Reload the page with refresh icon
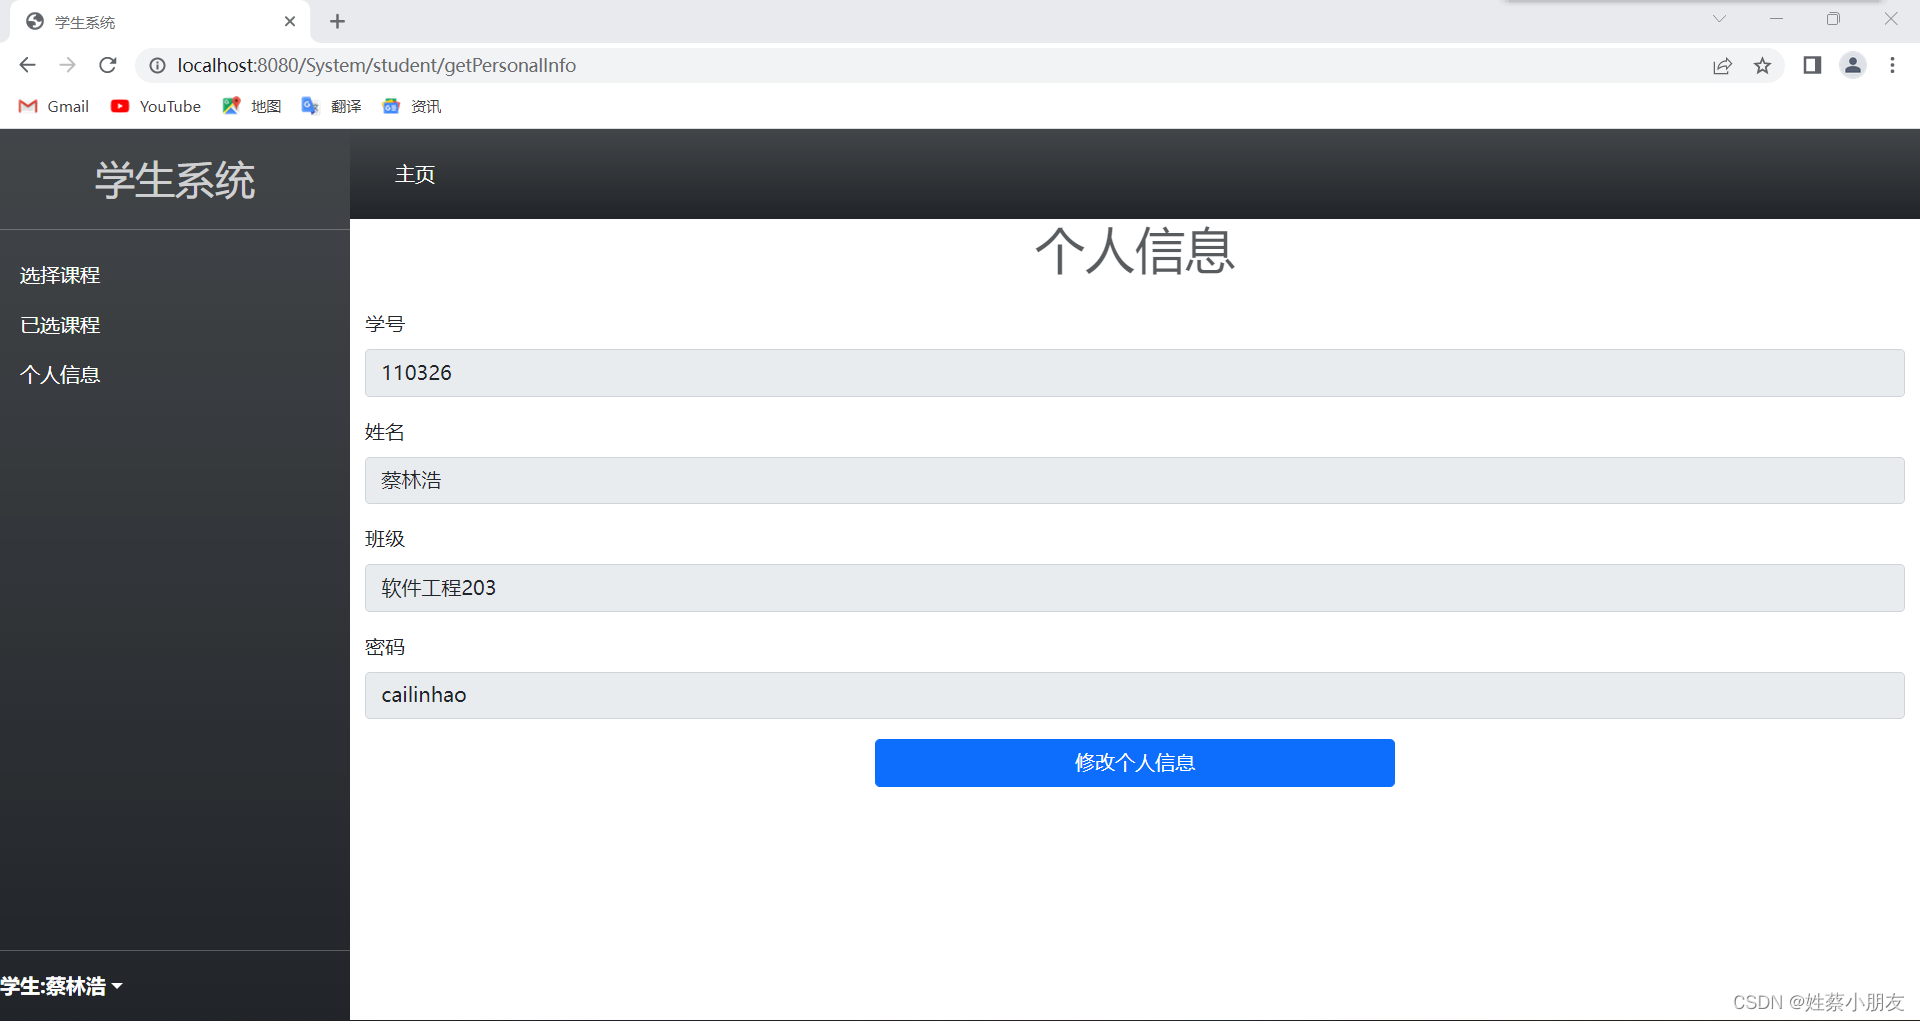The height and width of the screenshot is (1021, 1920). pos(108,65)
